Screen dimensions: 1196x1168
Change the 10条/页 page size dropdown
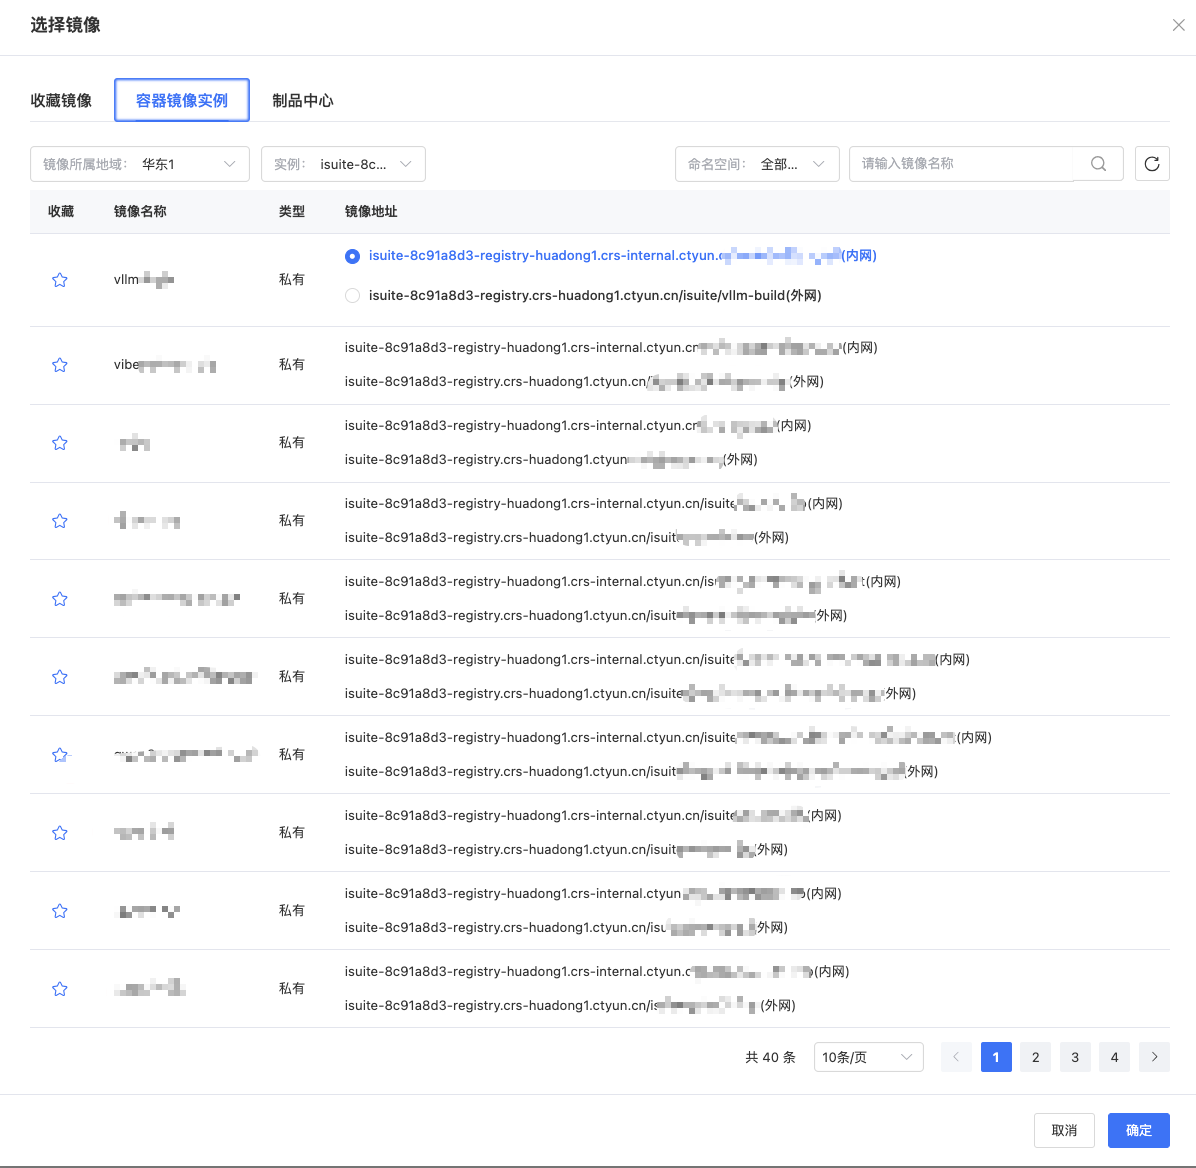[867, 1057]
